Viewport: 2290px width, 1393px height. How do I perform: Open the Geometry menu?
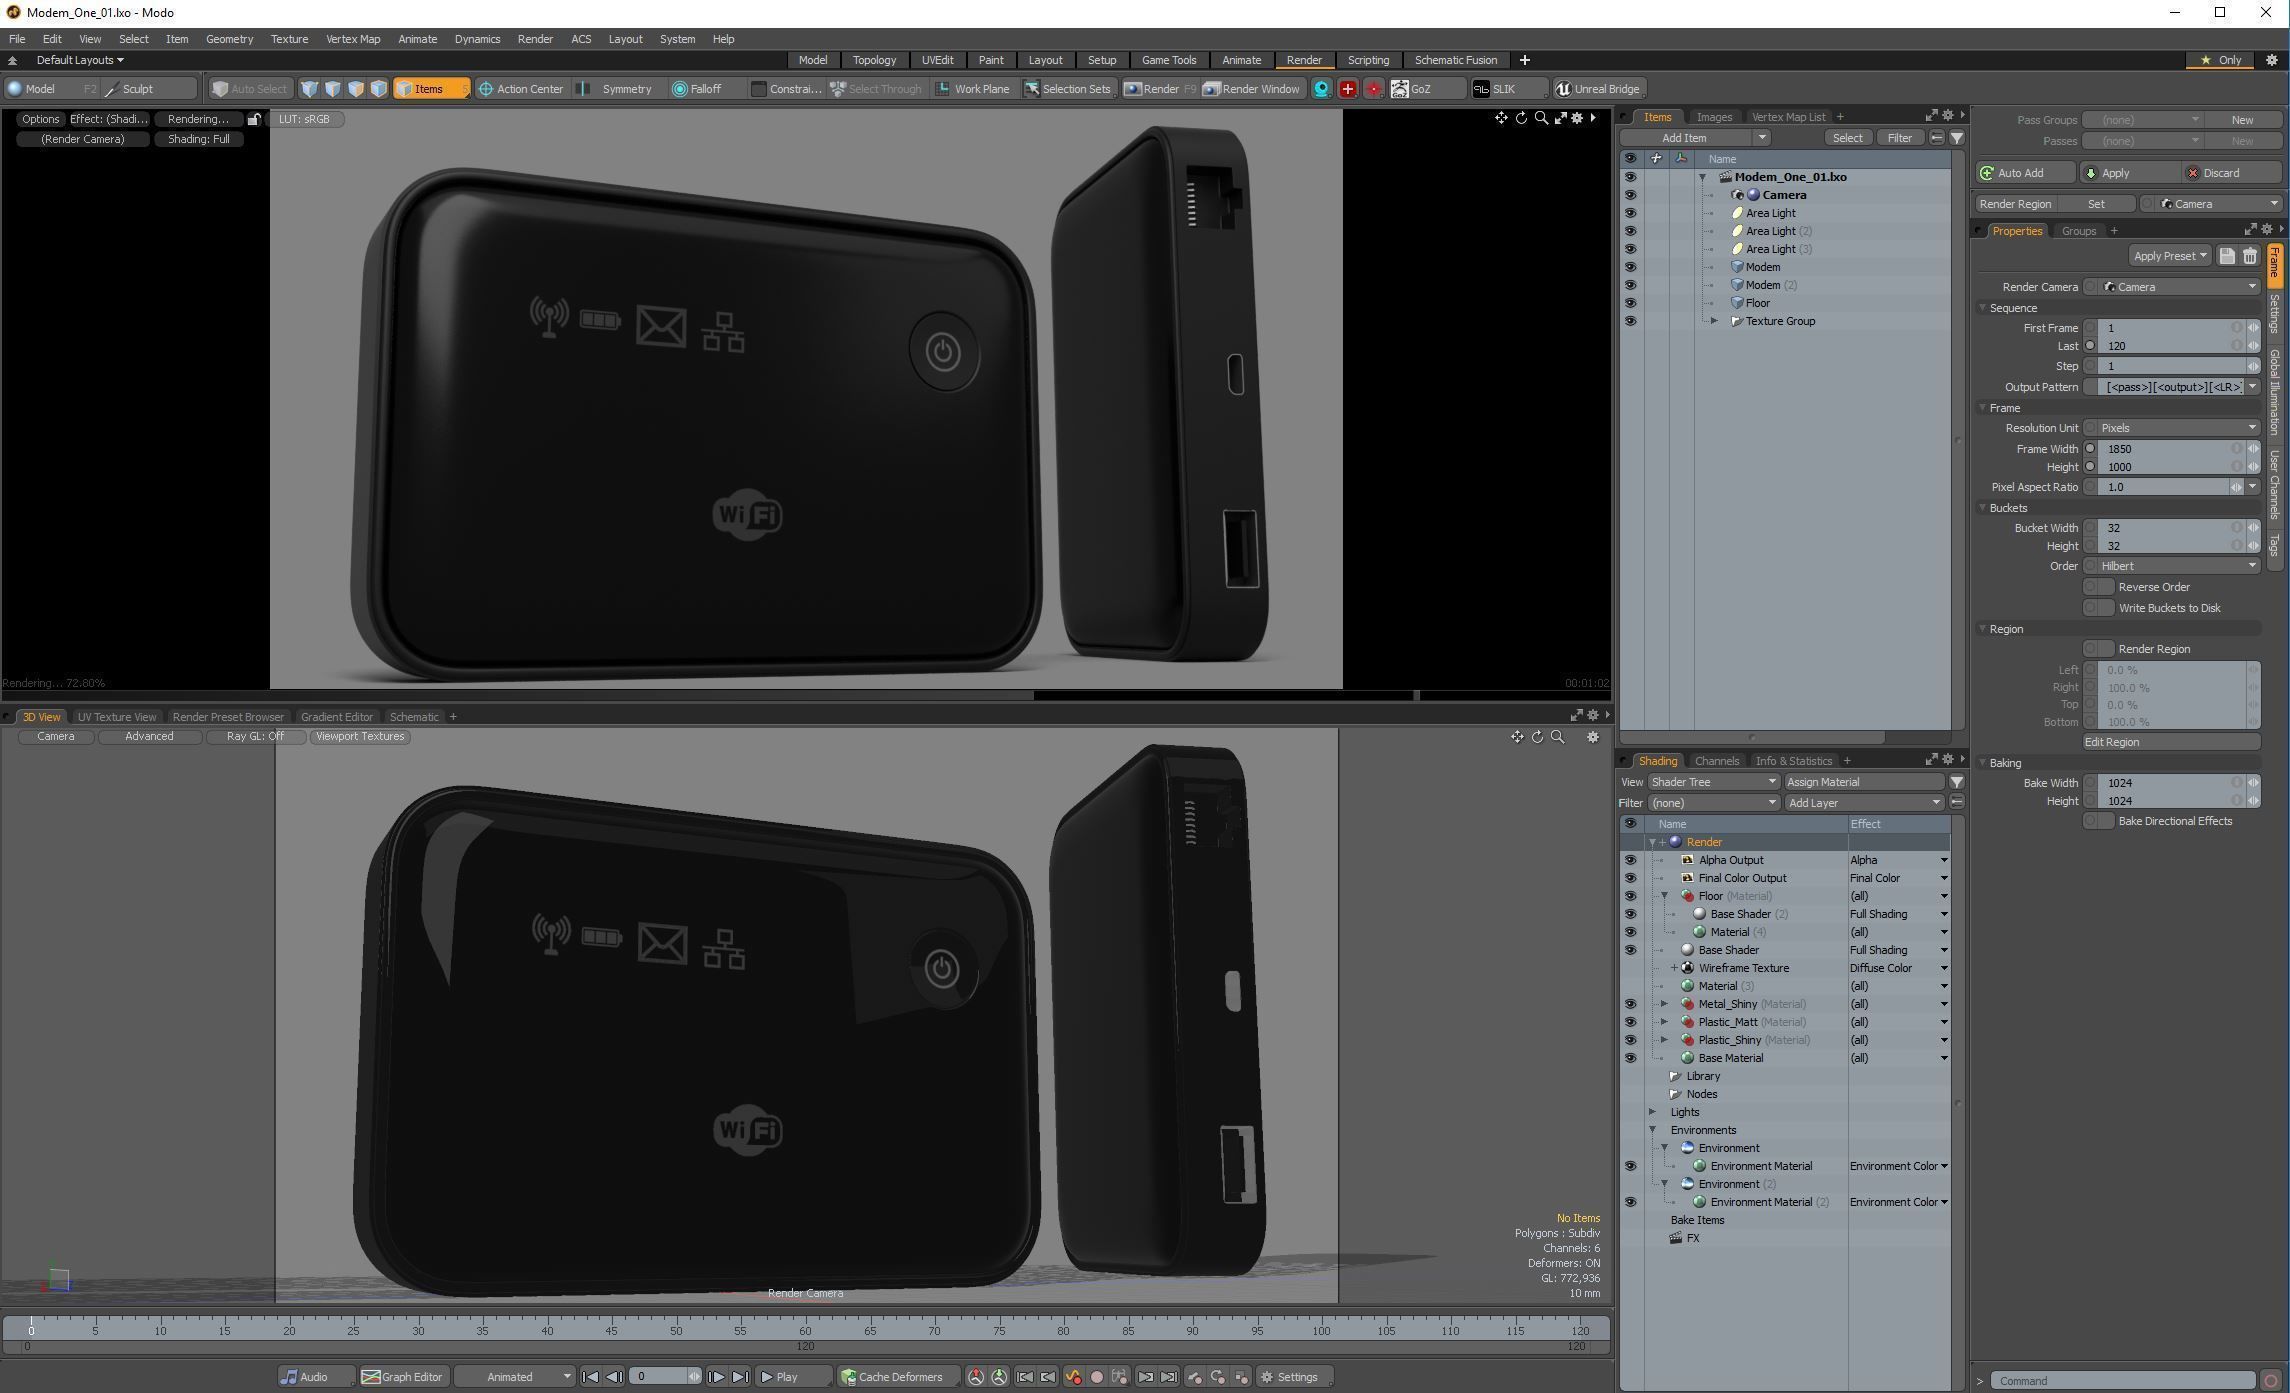pyautogui.click(x=229, y=39)
